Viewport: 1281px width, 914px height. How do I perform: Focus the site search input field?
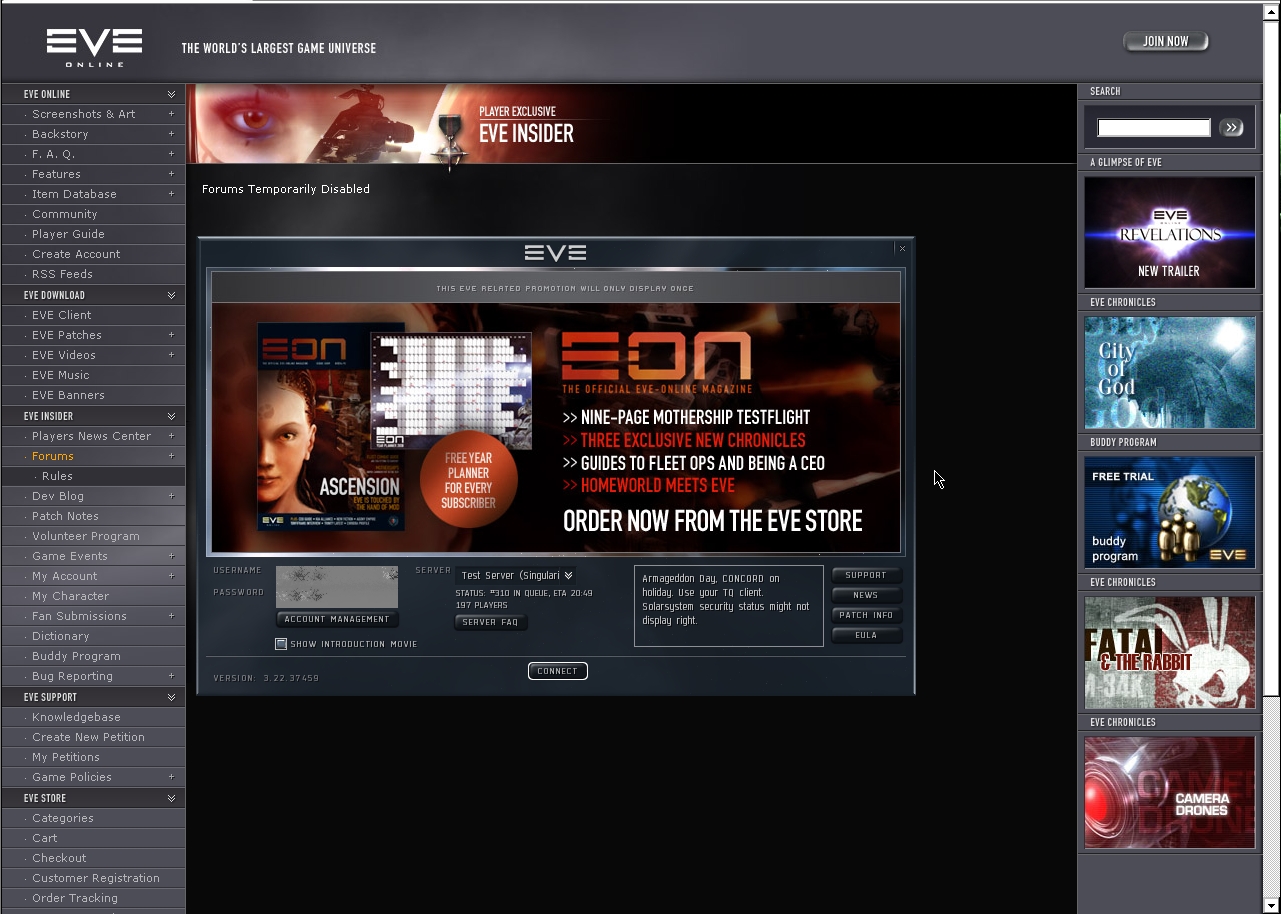1154,127
